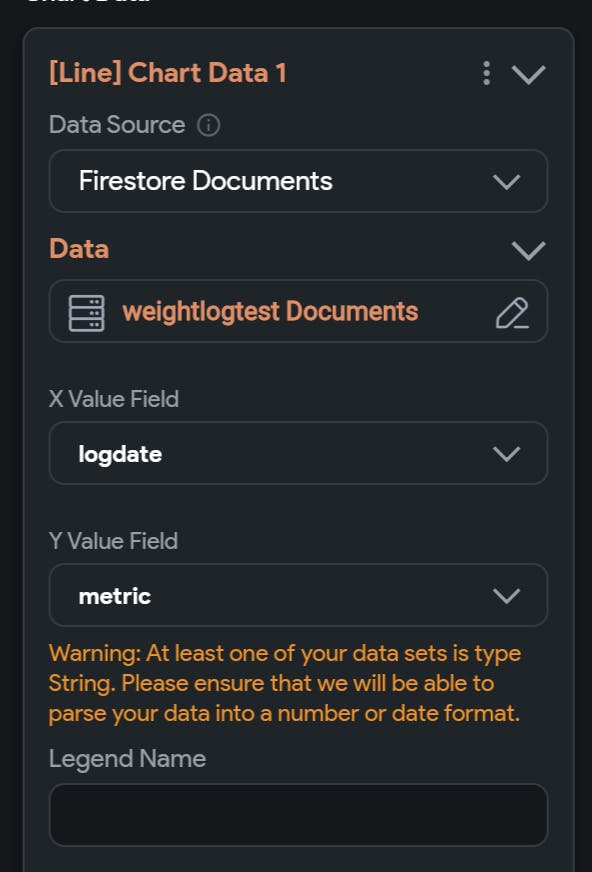592x872 pixels.
Task: Click the info icon beside Data Source
Action: (208, 125)
